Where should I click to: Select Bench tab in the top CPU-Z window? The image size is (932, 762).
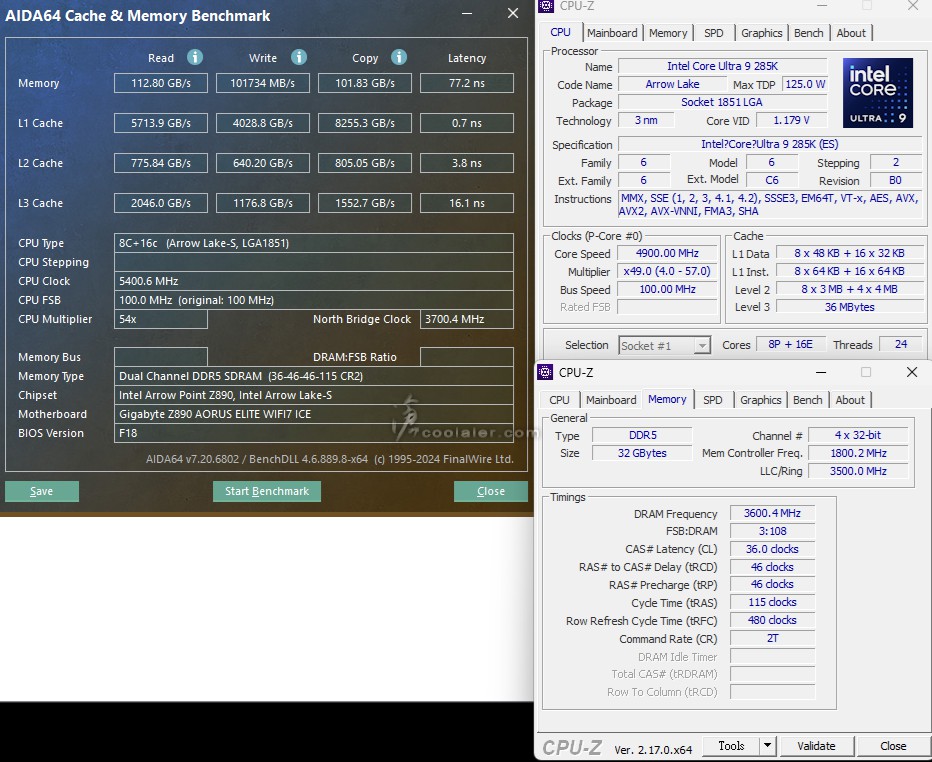tap(808, 33)
